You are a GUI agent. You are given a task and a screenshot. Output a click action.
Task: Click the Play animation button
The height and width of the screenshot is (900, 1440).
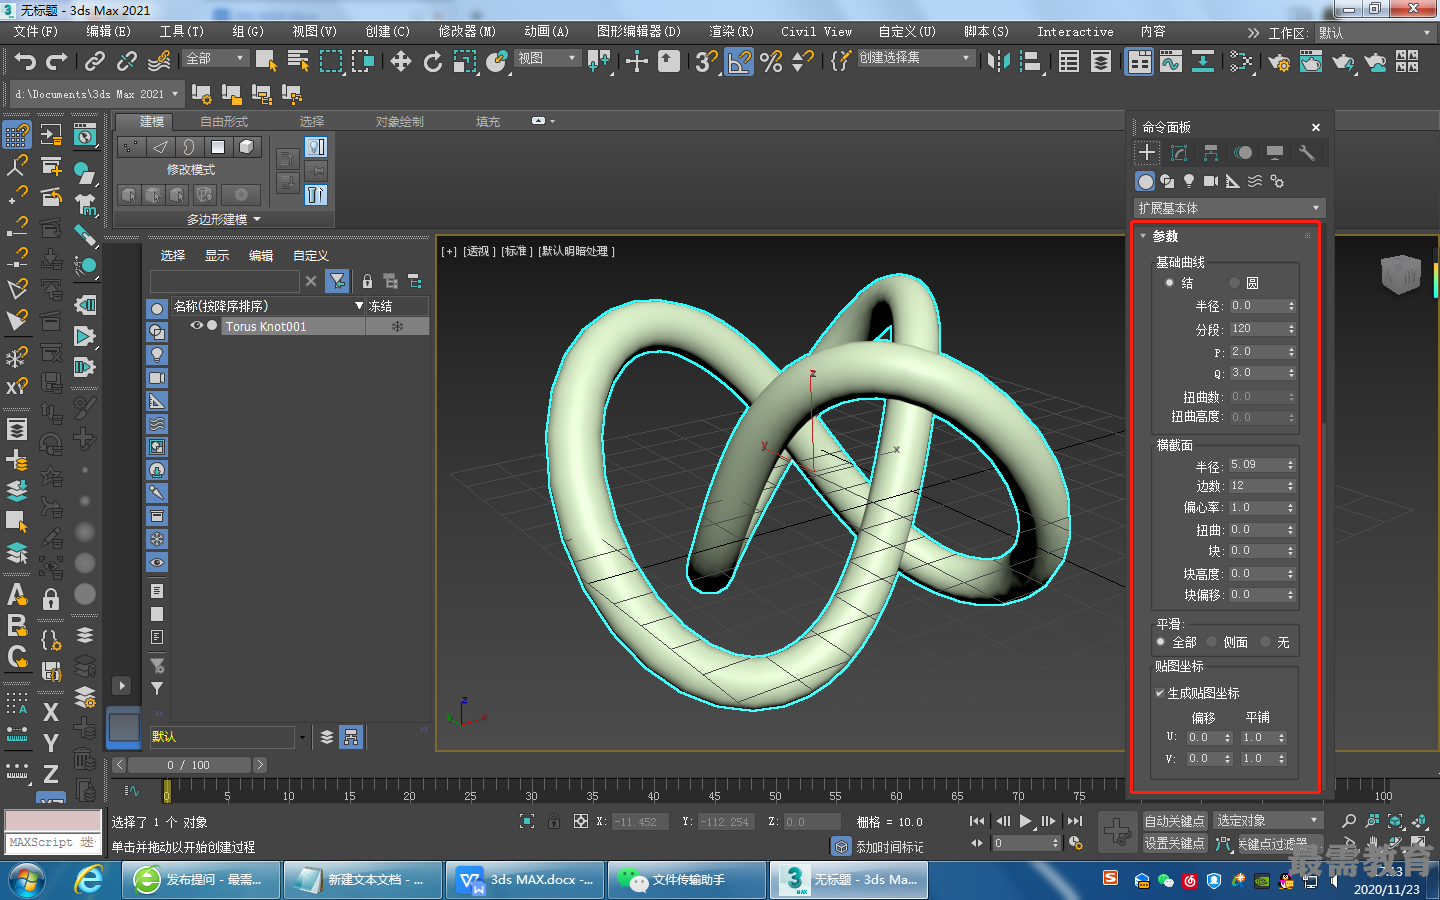[x=1025, y=821]
